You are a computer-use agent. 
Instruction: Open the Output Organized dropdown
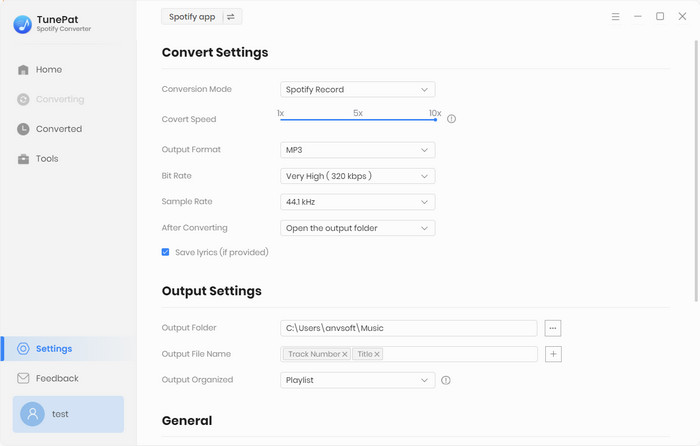coord(358,380)
